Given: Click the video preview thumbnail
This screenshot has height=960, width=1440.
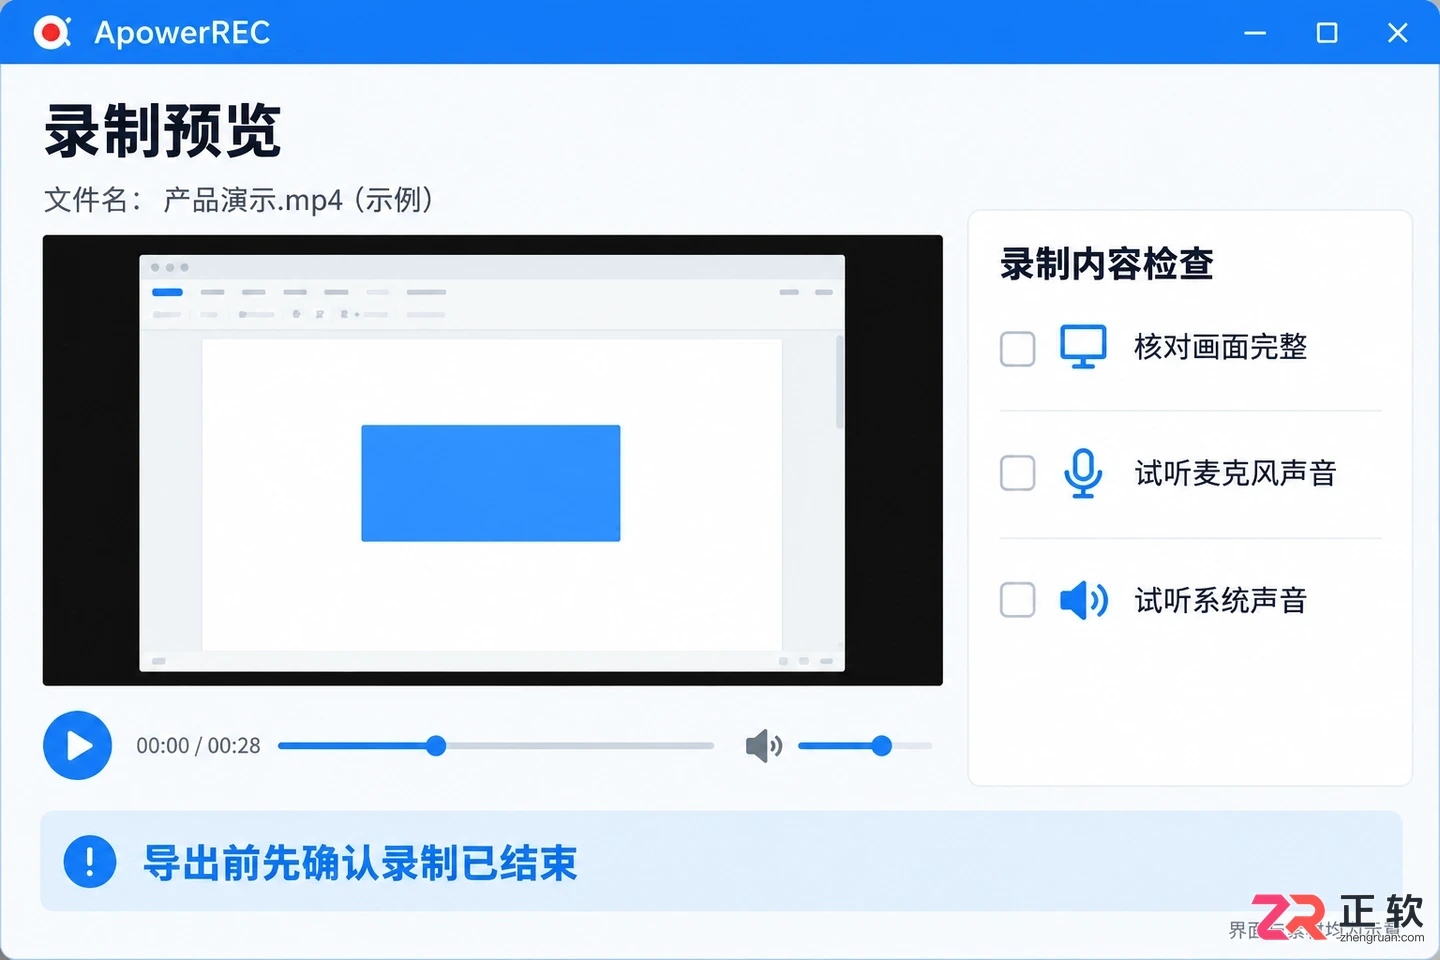Looking at the screenshot, I should [x=492, y=460].
